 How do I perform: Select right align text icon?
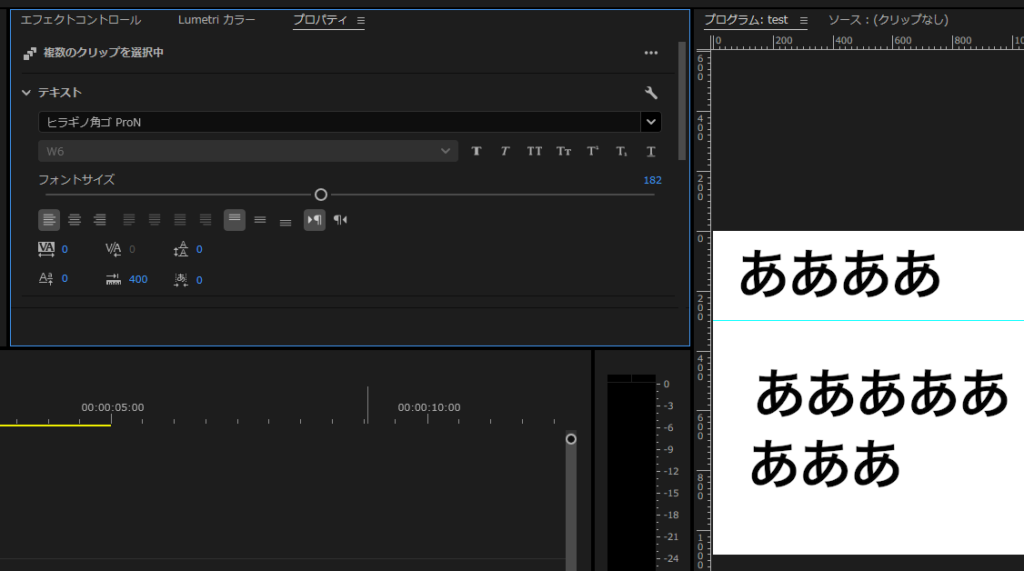point(99,220)
